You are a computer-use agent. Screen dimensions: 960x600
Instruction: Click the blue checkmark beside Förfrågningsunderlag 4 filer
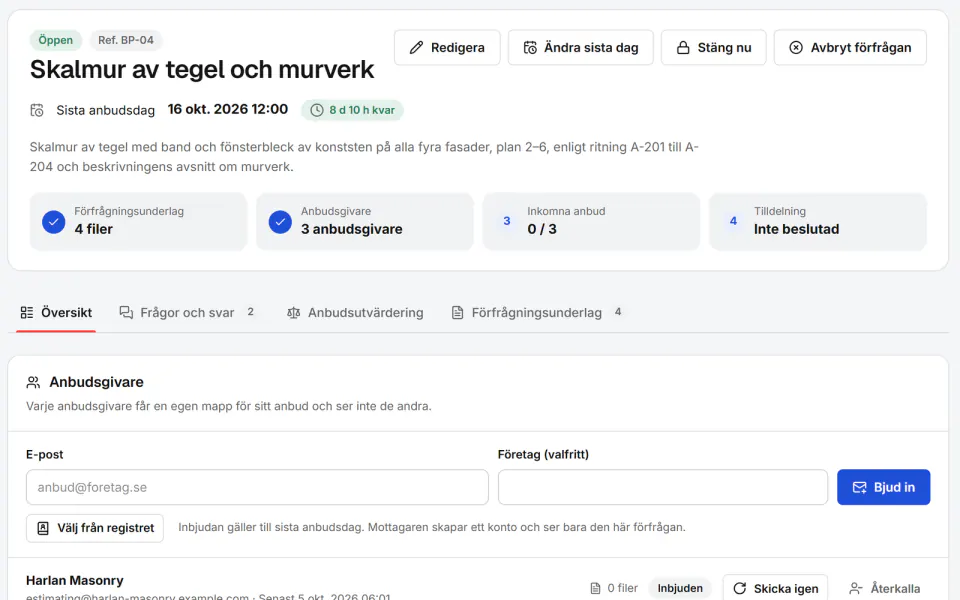[x=54, y=222]
